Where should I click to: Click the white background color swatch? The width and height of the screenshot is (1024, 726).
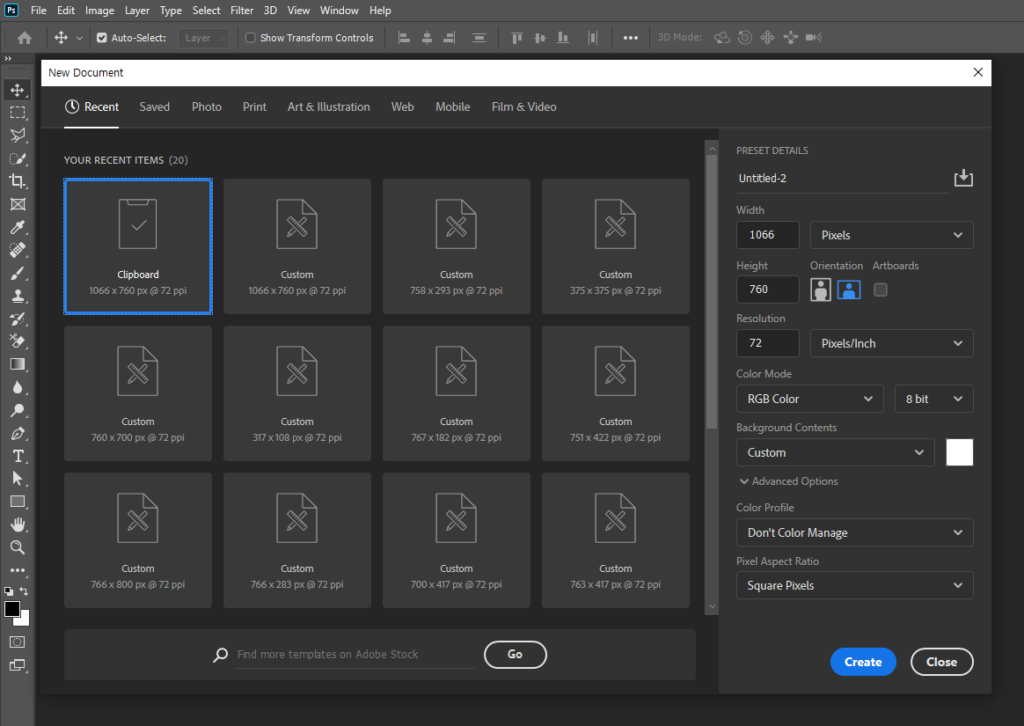[x=959, y=452]
